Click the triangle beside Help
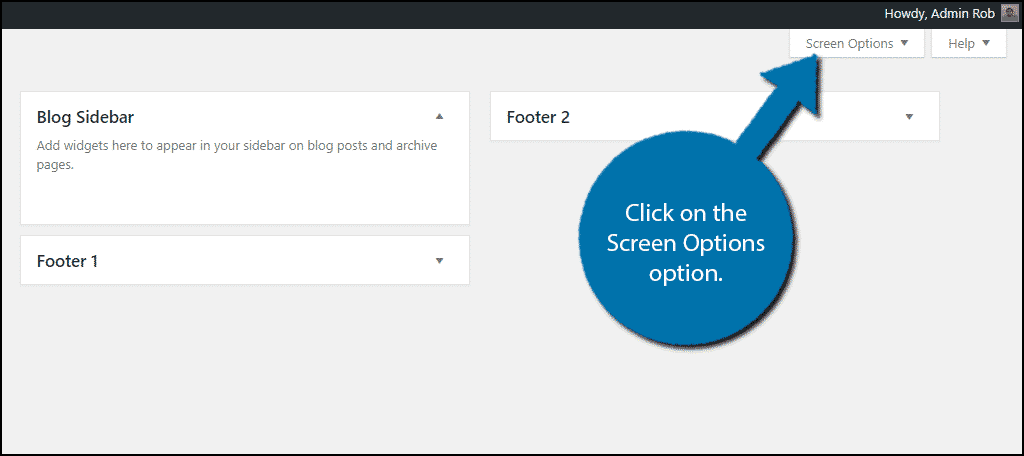 [985, 43]
